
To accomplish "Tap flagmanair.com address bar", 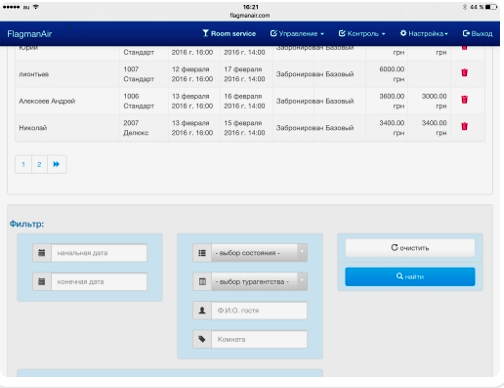I will tap(250, 15).
